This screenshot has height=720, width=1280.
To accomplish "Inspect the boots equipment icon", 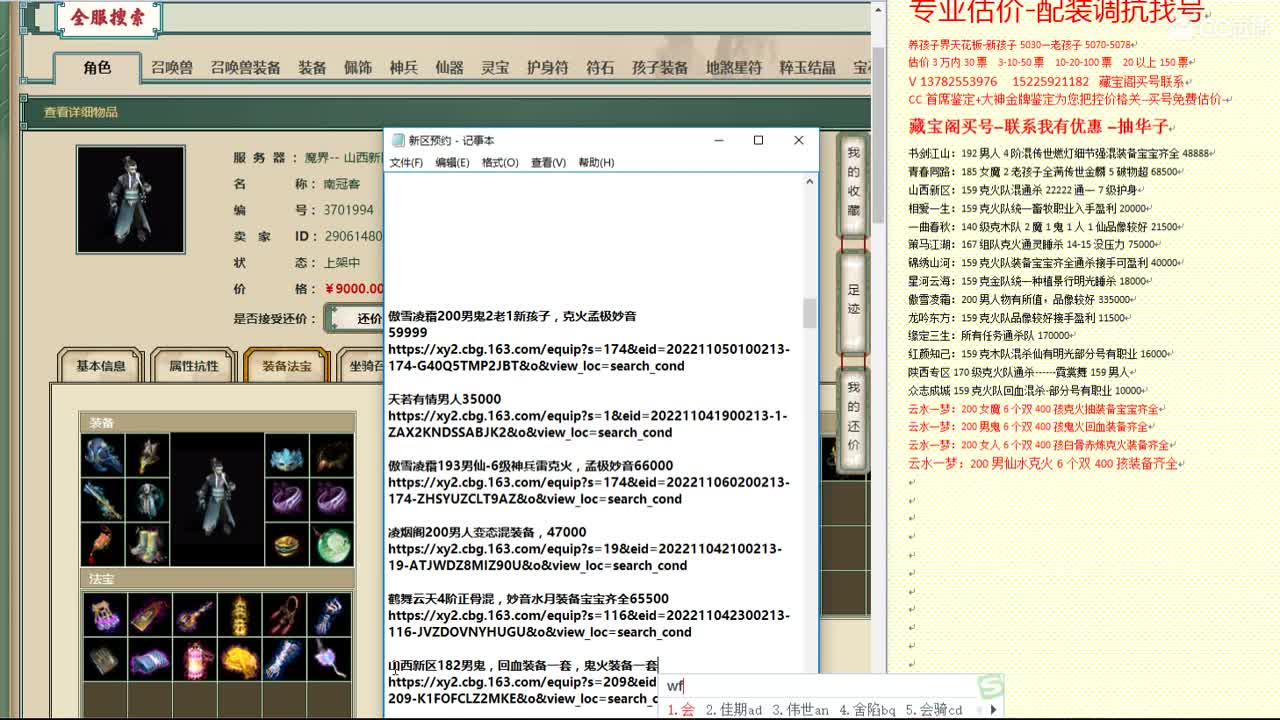I will pyautogui.click(x=147, y=543).
